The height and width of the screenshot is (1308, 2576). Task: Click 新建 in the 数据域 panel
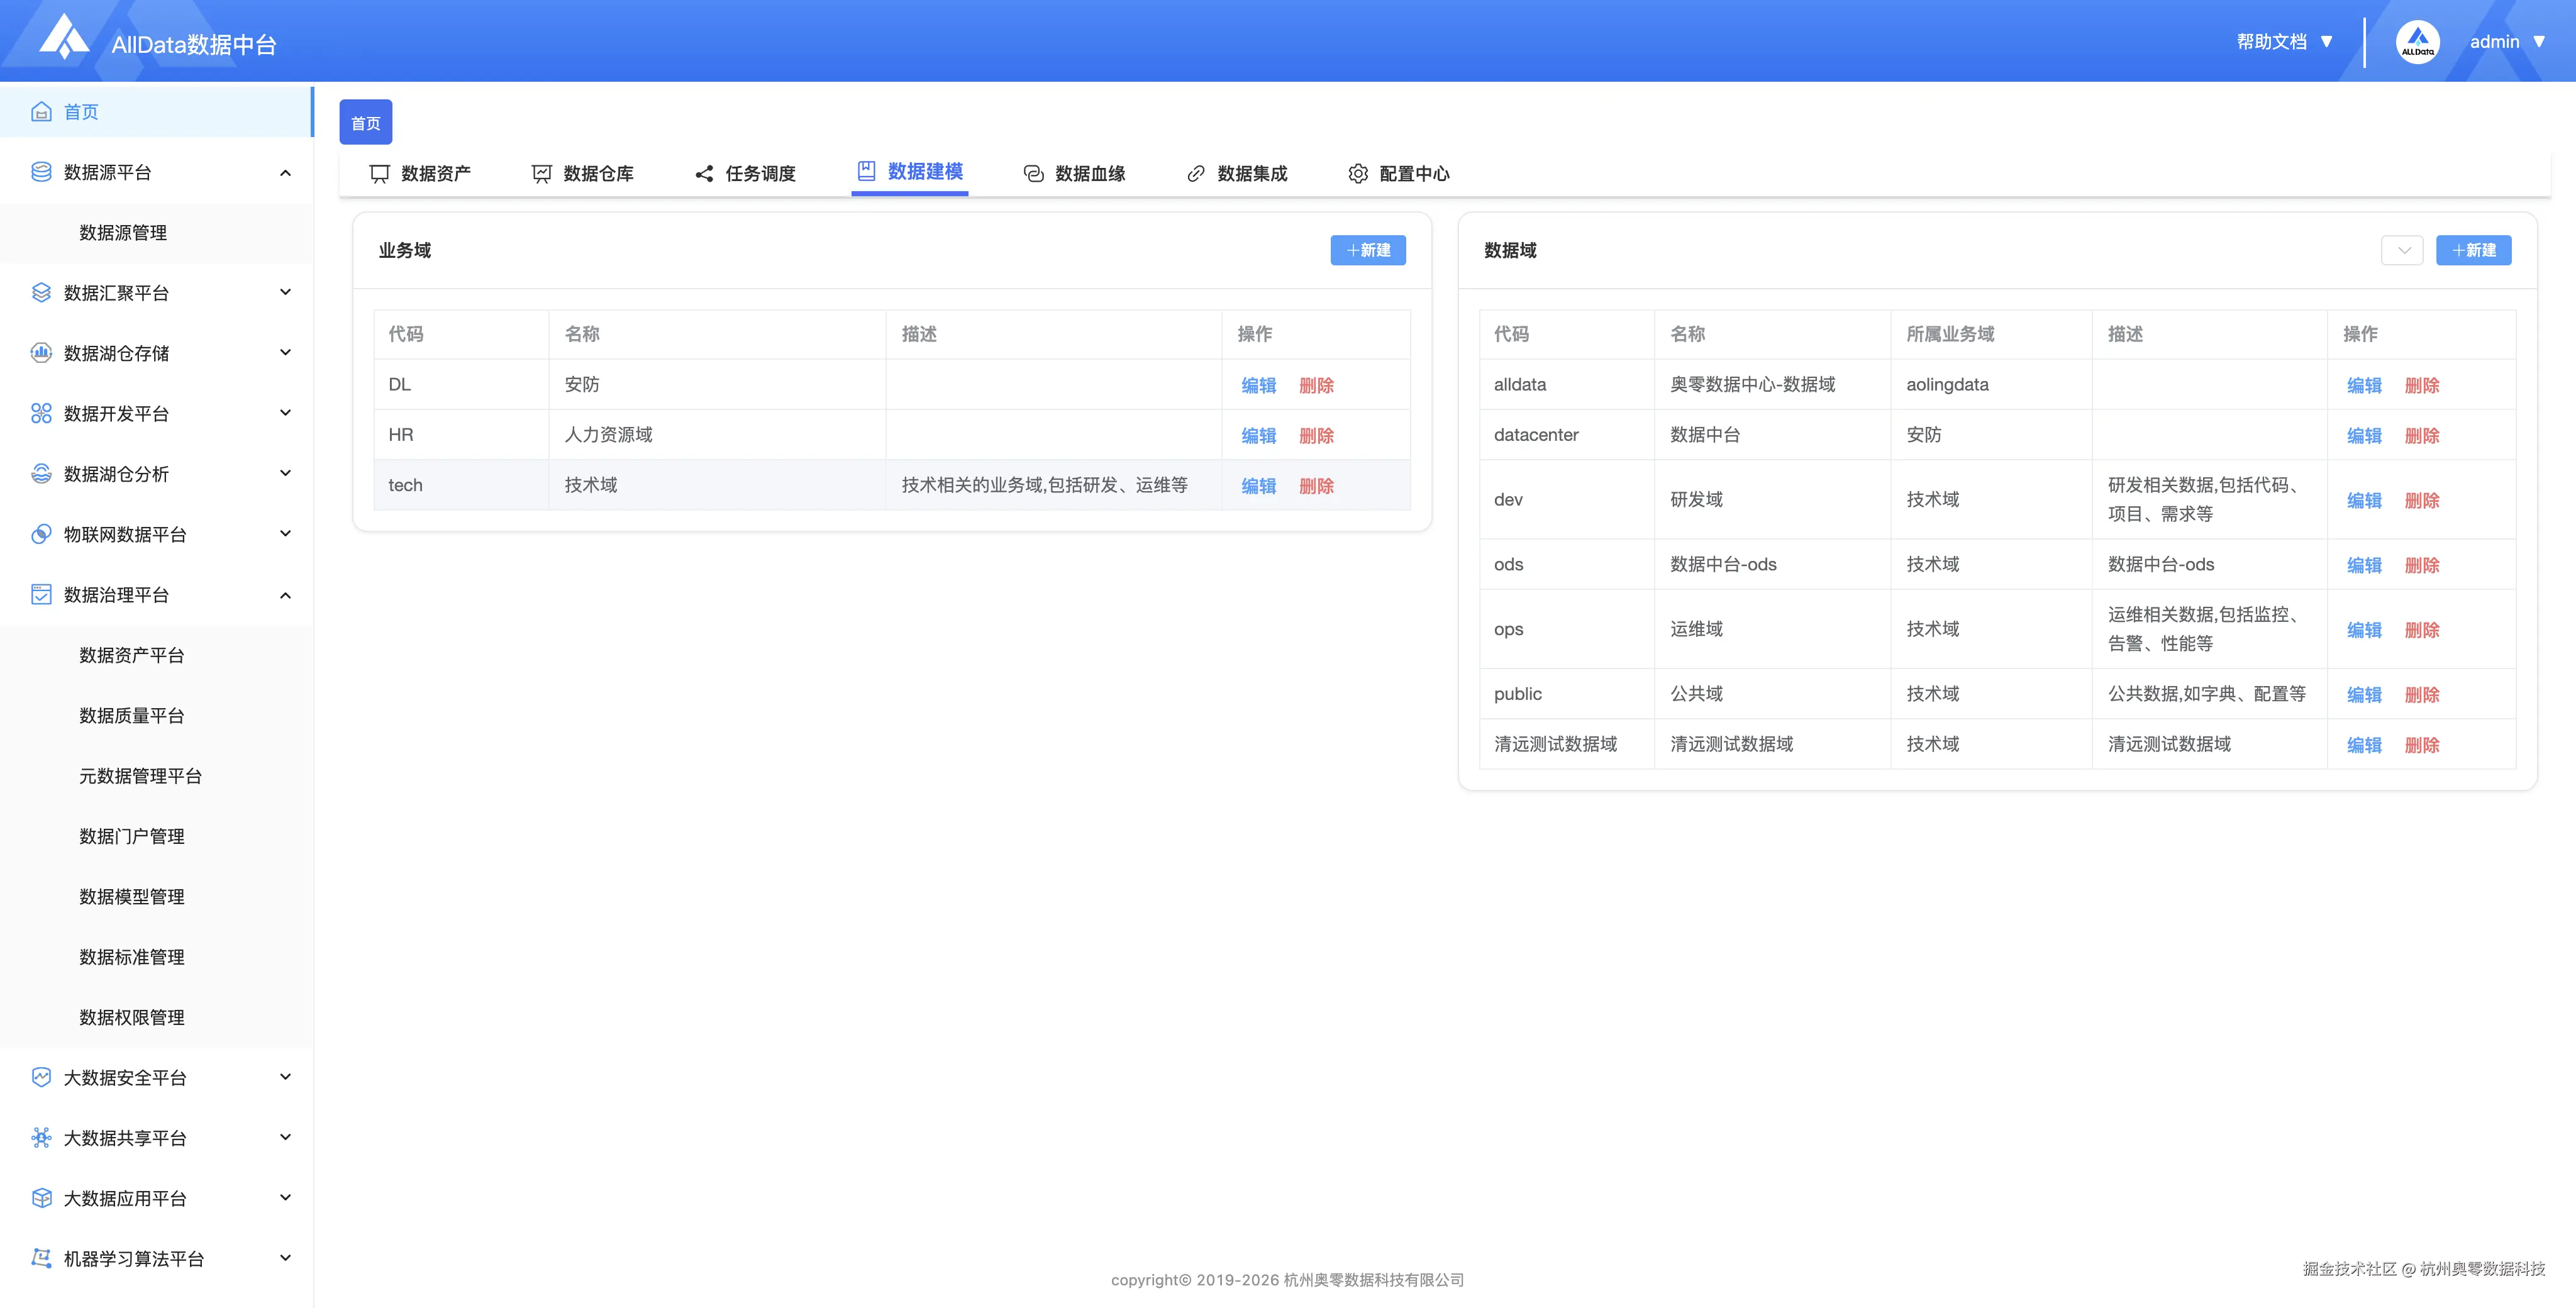[x=2473, y=250]
